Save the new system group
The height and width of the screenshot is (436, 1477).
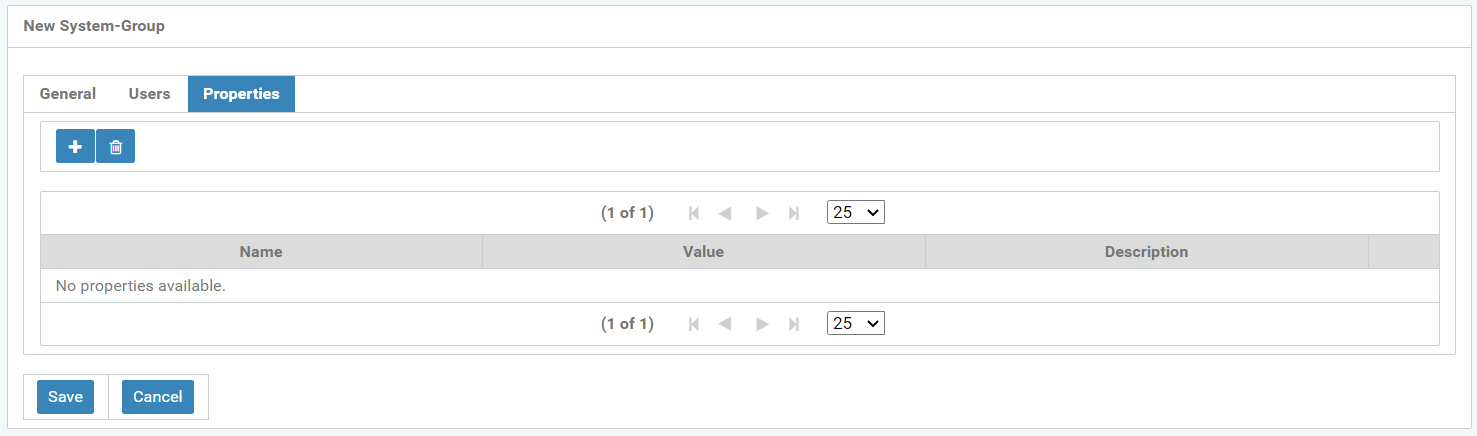pos(65,397)
